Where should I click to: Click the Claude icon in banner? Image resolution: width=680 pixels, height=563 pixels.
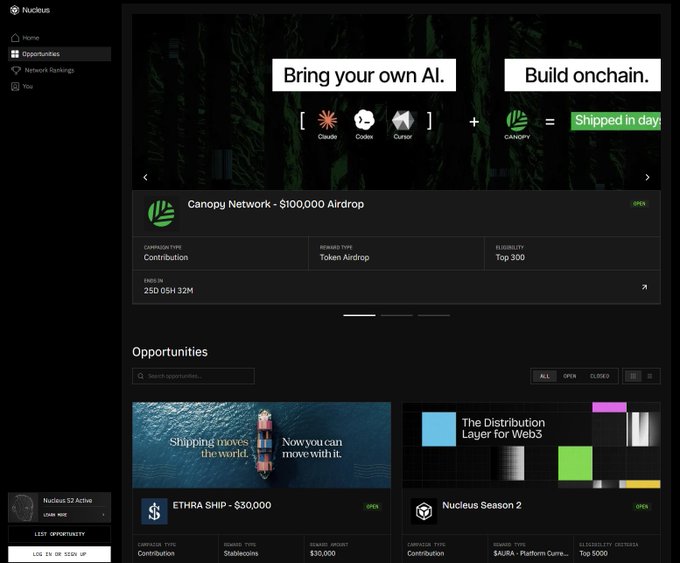click(x=327, y=120)
